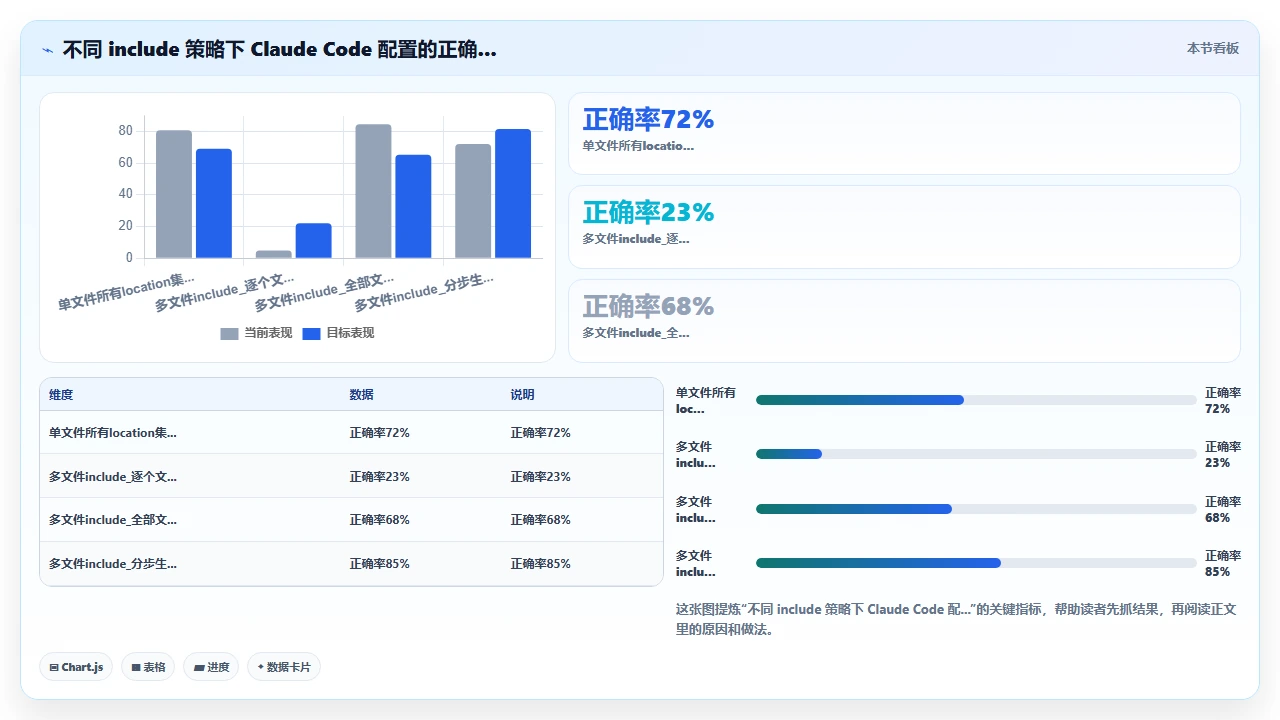Click the 23% progress bar

[976, 454]
